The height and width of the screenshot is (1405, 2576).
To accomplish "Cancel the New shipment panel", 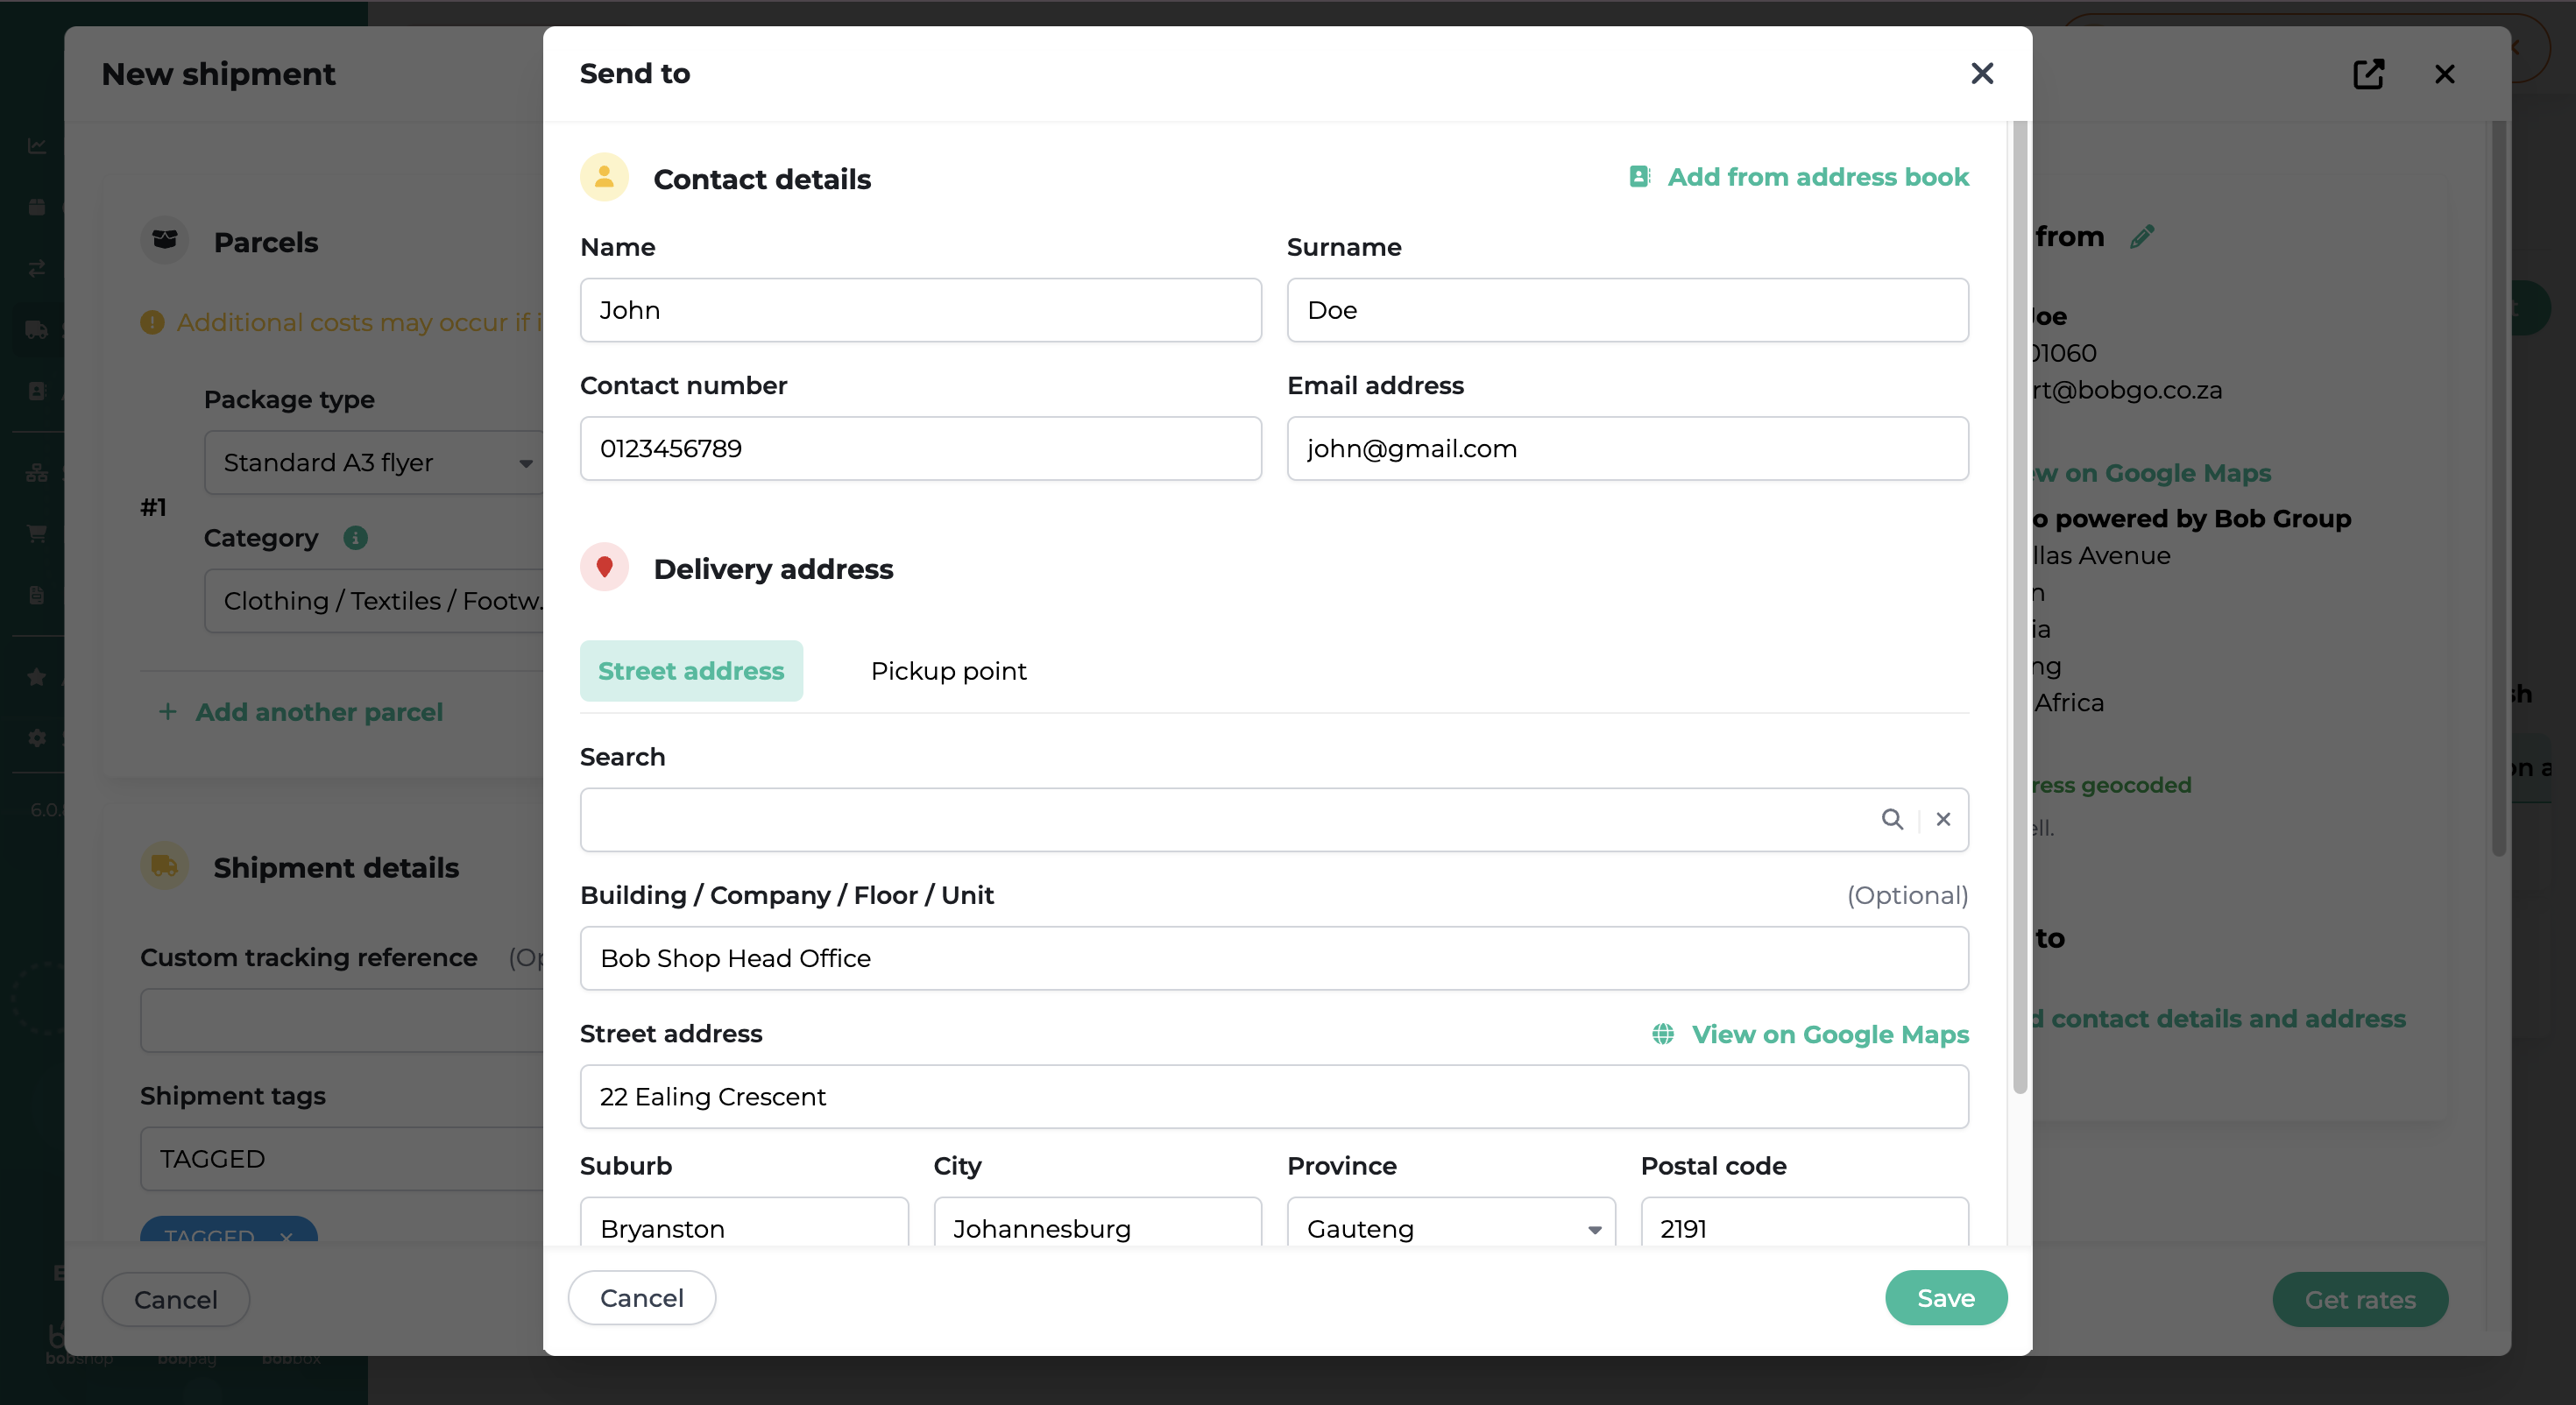I will pos(175,1299).
